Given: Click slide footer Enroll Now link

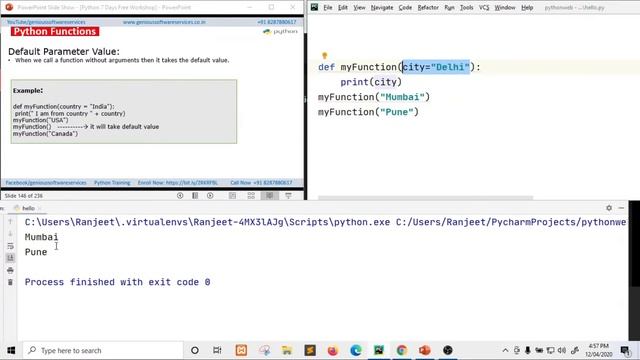Looking at the screenshot, I should tap(178, 182).
